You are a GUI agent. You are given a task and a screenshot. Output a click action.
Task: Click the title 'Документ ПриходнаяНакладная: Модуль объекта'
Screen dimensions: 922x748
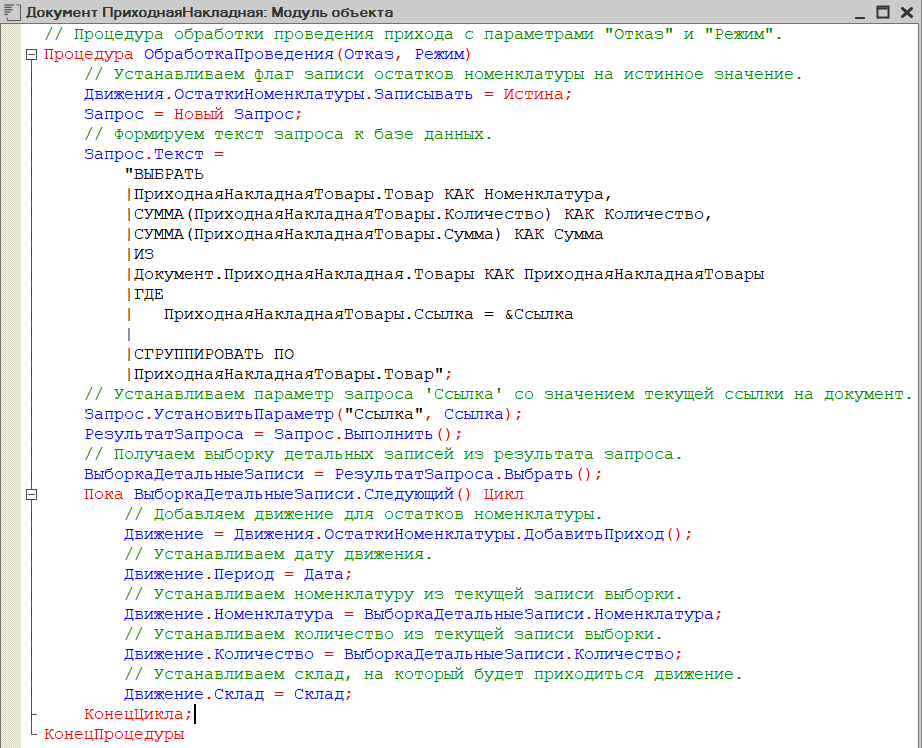[x=209, y=12]
